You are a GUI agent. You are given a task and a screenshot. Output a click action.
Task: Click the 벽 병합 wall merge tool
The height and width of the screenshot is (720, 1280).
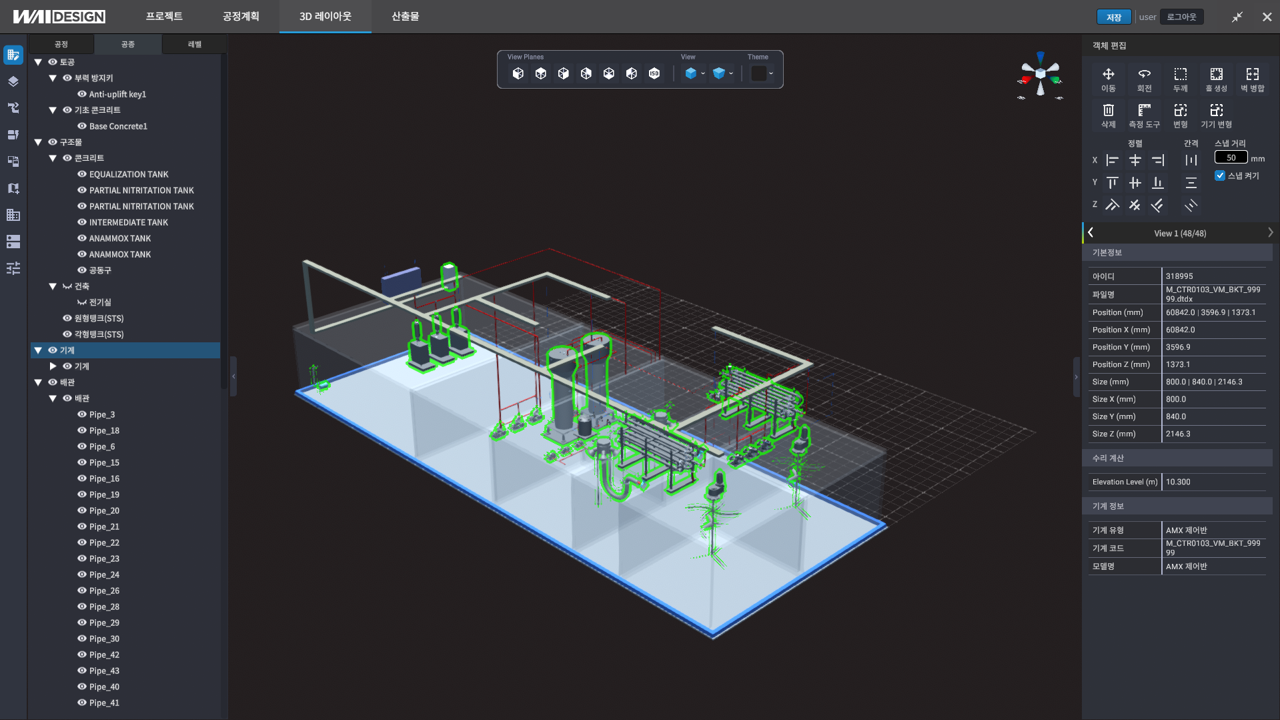point(1252,80)
